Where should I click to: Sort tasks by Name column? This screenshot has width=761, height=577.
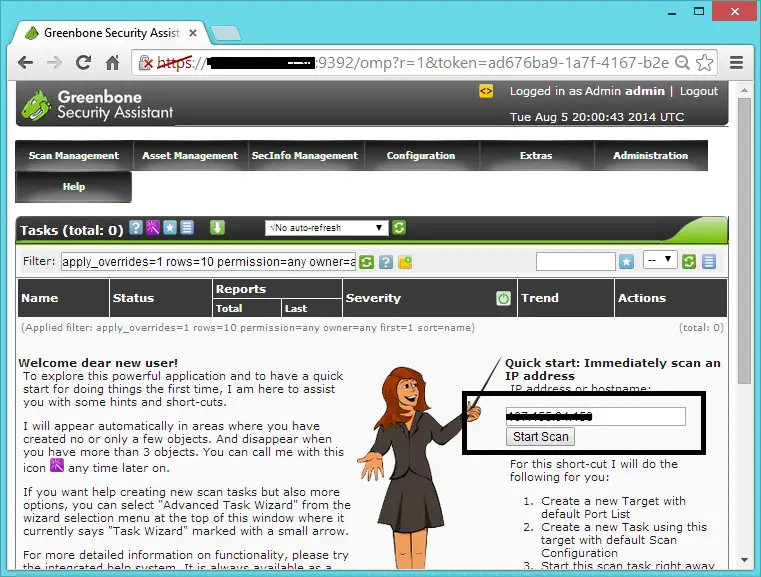pyautogui.click(x=40, y=298)
